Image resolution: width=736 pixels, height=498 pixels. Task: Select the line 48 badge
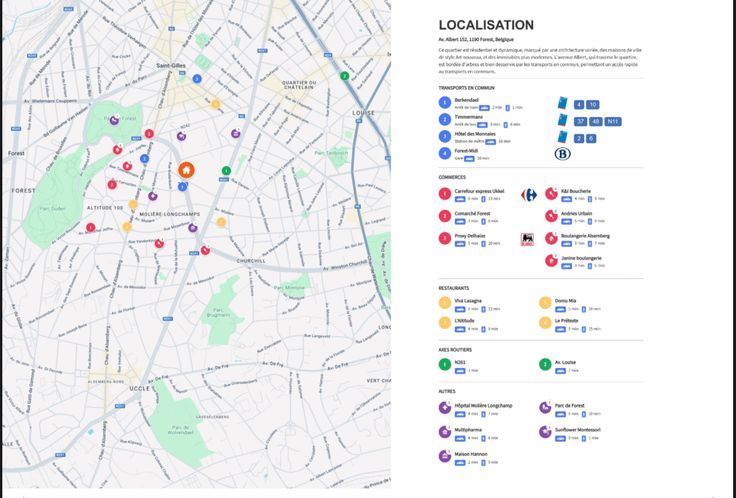[596, 121]
